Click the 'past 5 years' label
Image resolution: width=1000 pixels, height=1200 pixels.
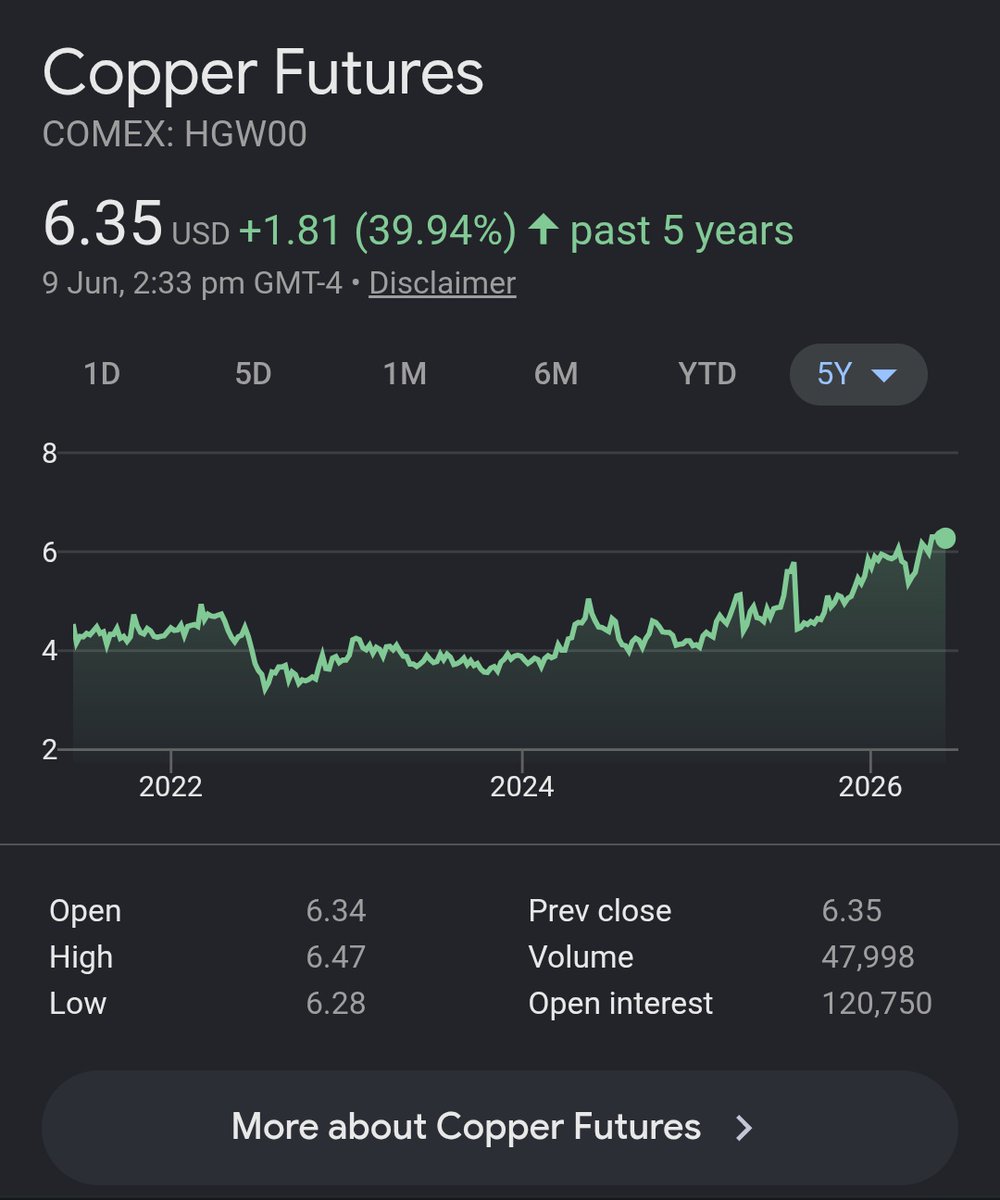tap(682, 231)
